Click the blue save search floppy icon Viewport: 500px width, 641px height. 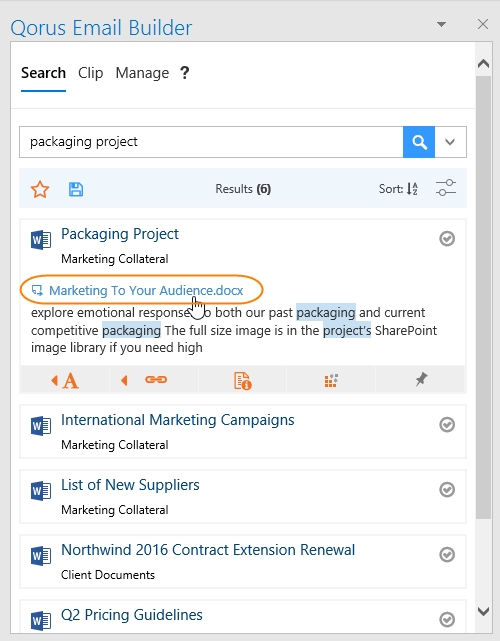(76, 189)
